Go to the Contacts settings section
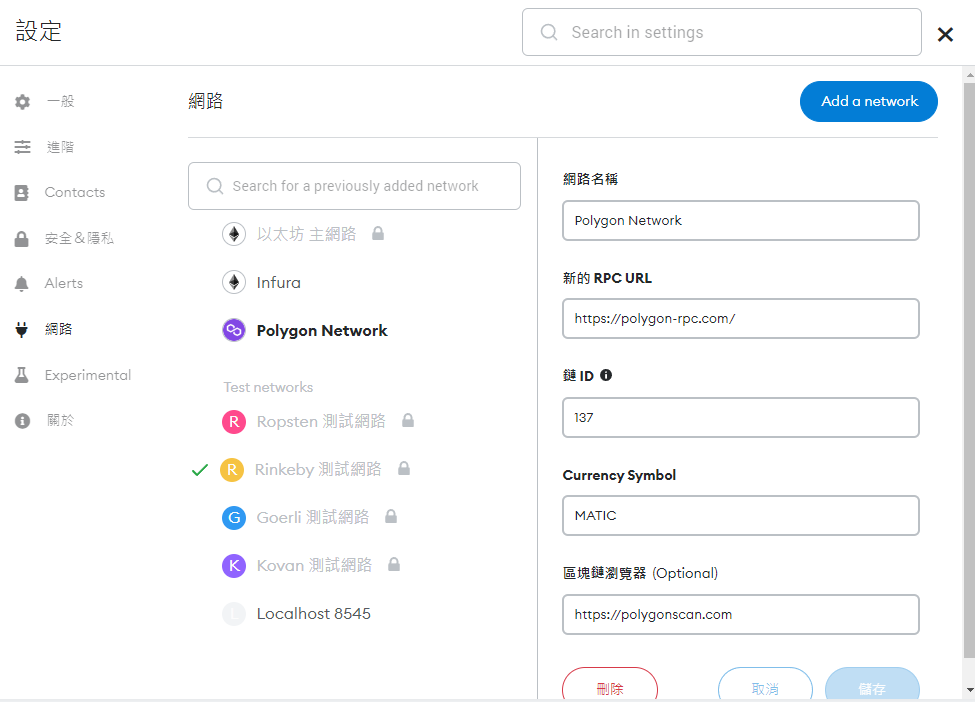This screenshot has height=702, width=975. pos(74,193)
